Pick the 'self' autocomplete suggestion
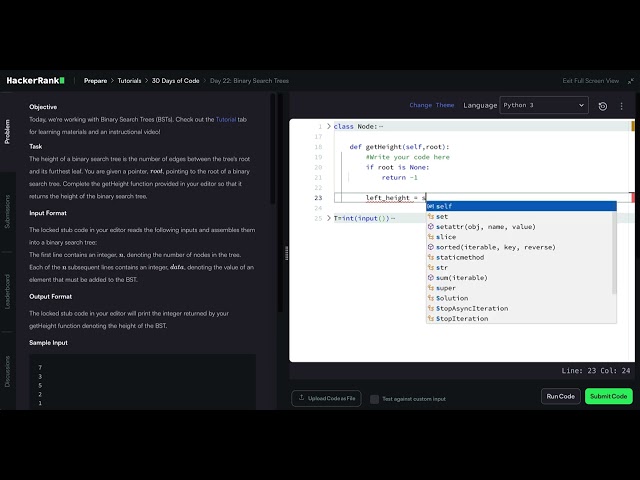 [x=521, y=206]
